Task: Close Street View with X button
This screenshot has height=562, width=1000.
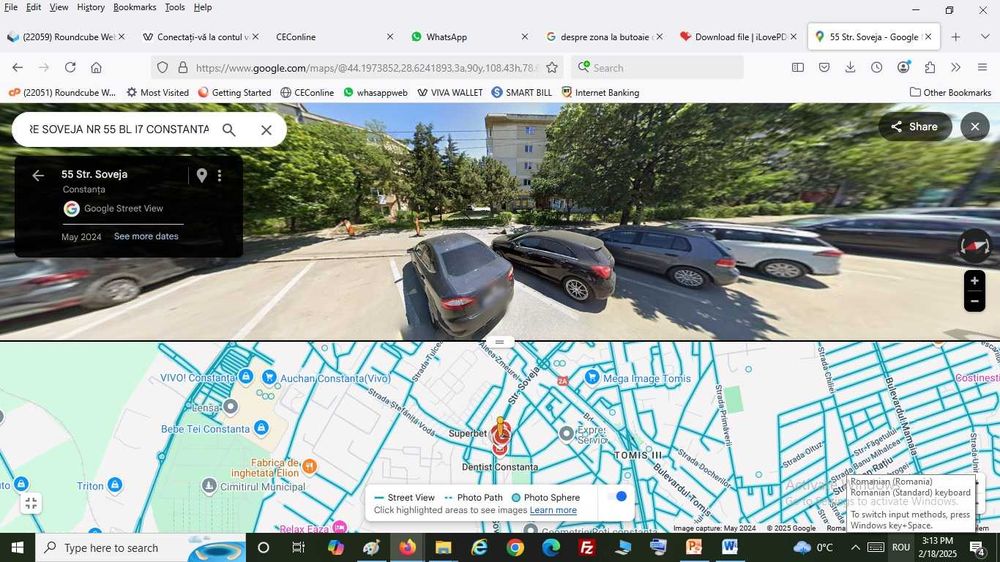Action: tap(974, 126)
